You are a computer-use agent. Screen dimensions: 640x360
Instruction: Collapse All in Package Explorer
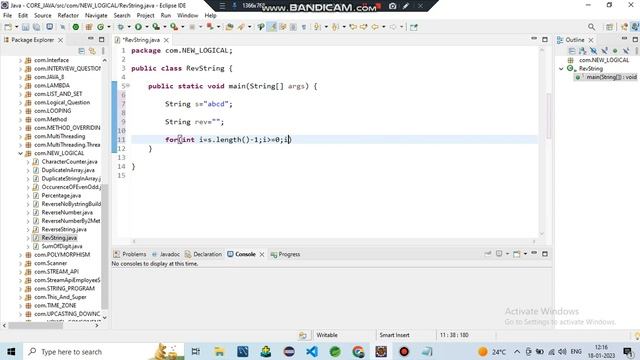82,51
